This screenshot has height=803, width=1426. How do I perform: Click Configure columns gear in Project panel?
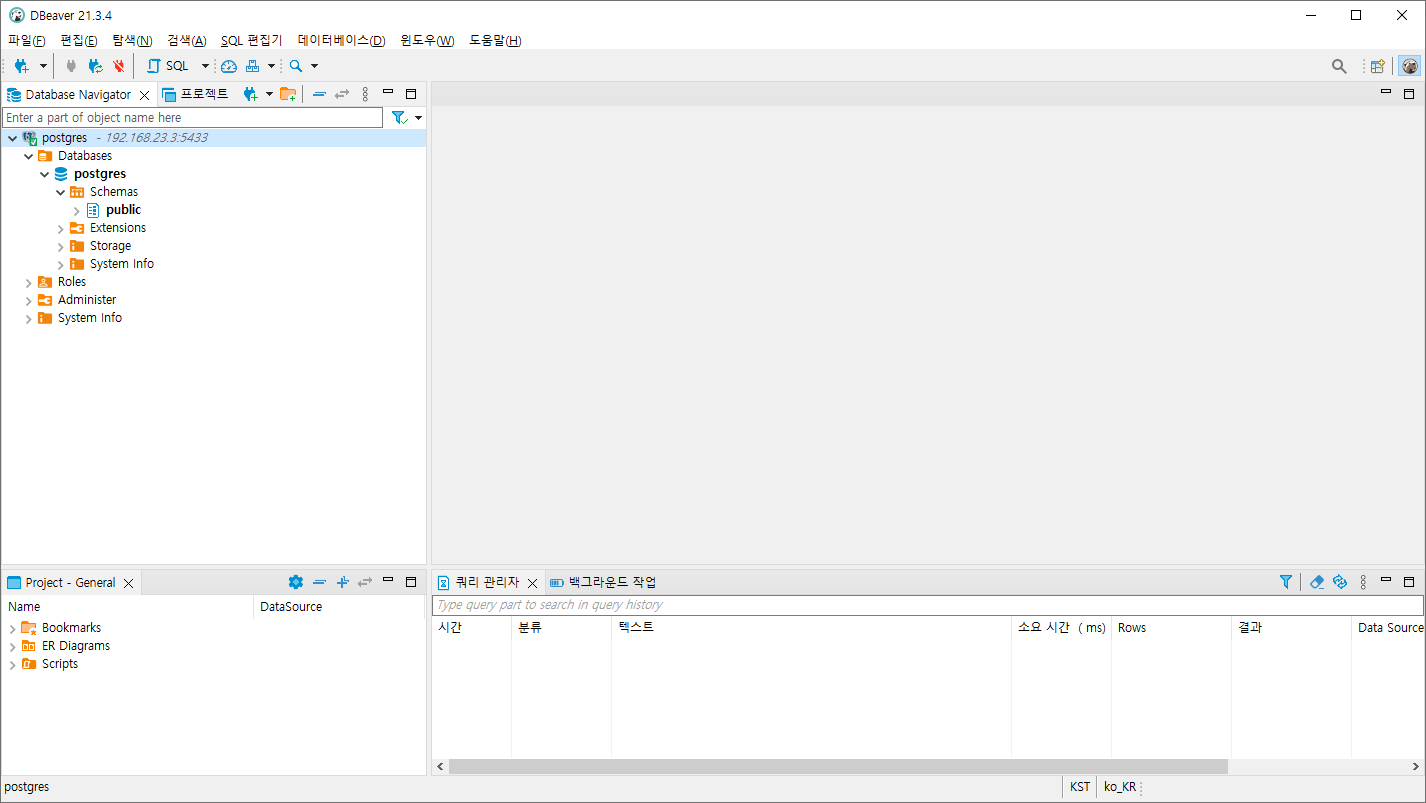tap(295, 582)
